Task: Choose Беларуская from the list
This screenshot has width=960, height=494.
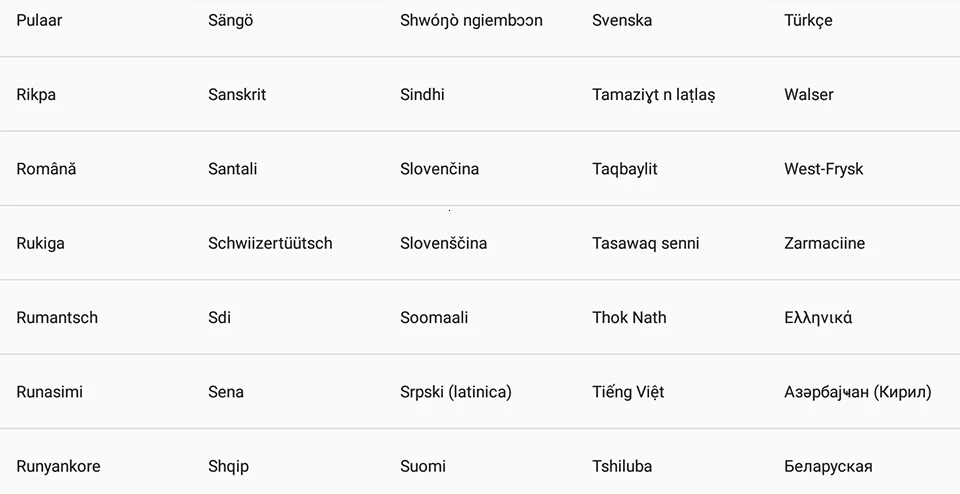Action: [828, 466]
